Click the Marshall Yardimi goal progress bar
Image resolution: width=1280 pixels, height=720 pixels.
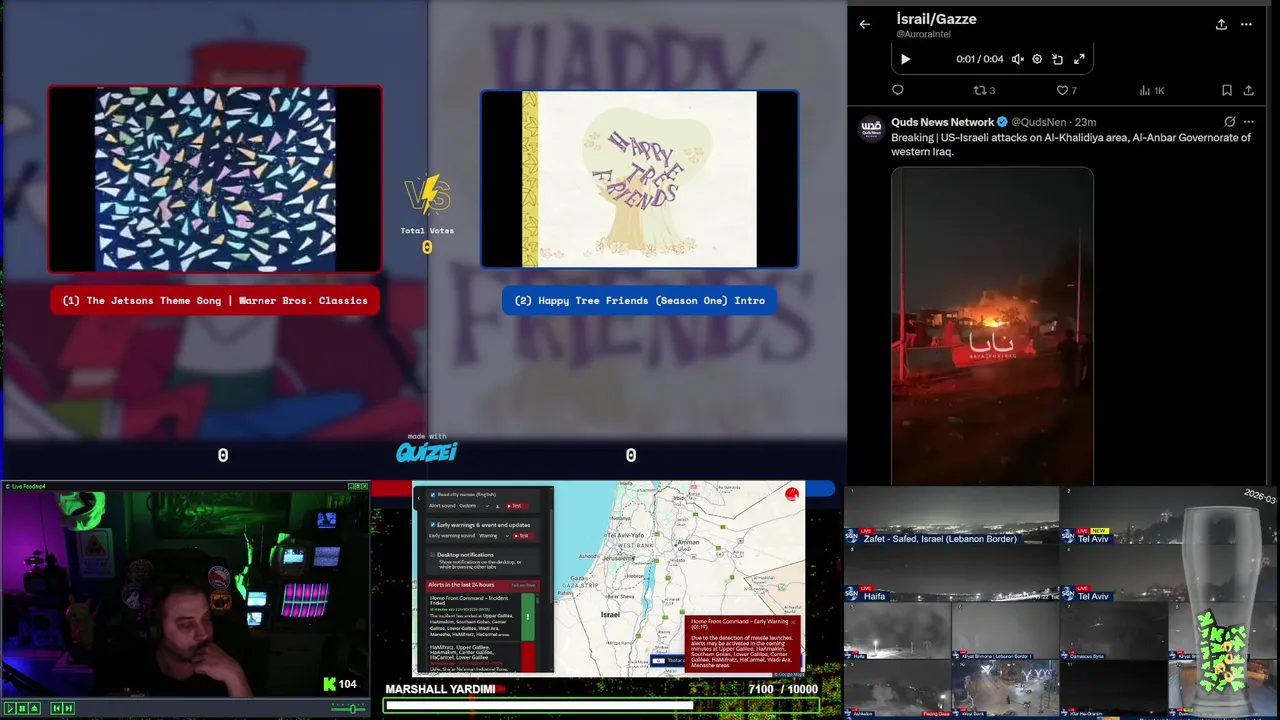602,706
